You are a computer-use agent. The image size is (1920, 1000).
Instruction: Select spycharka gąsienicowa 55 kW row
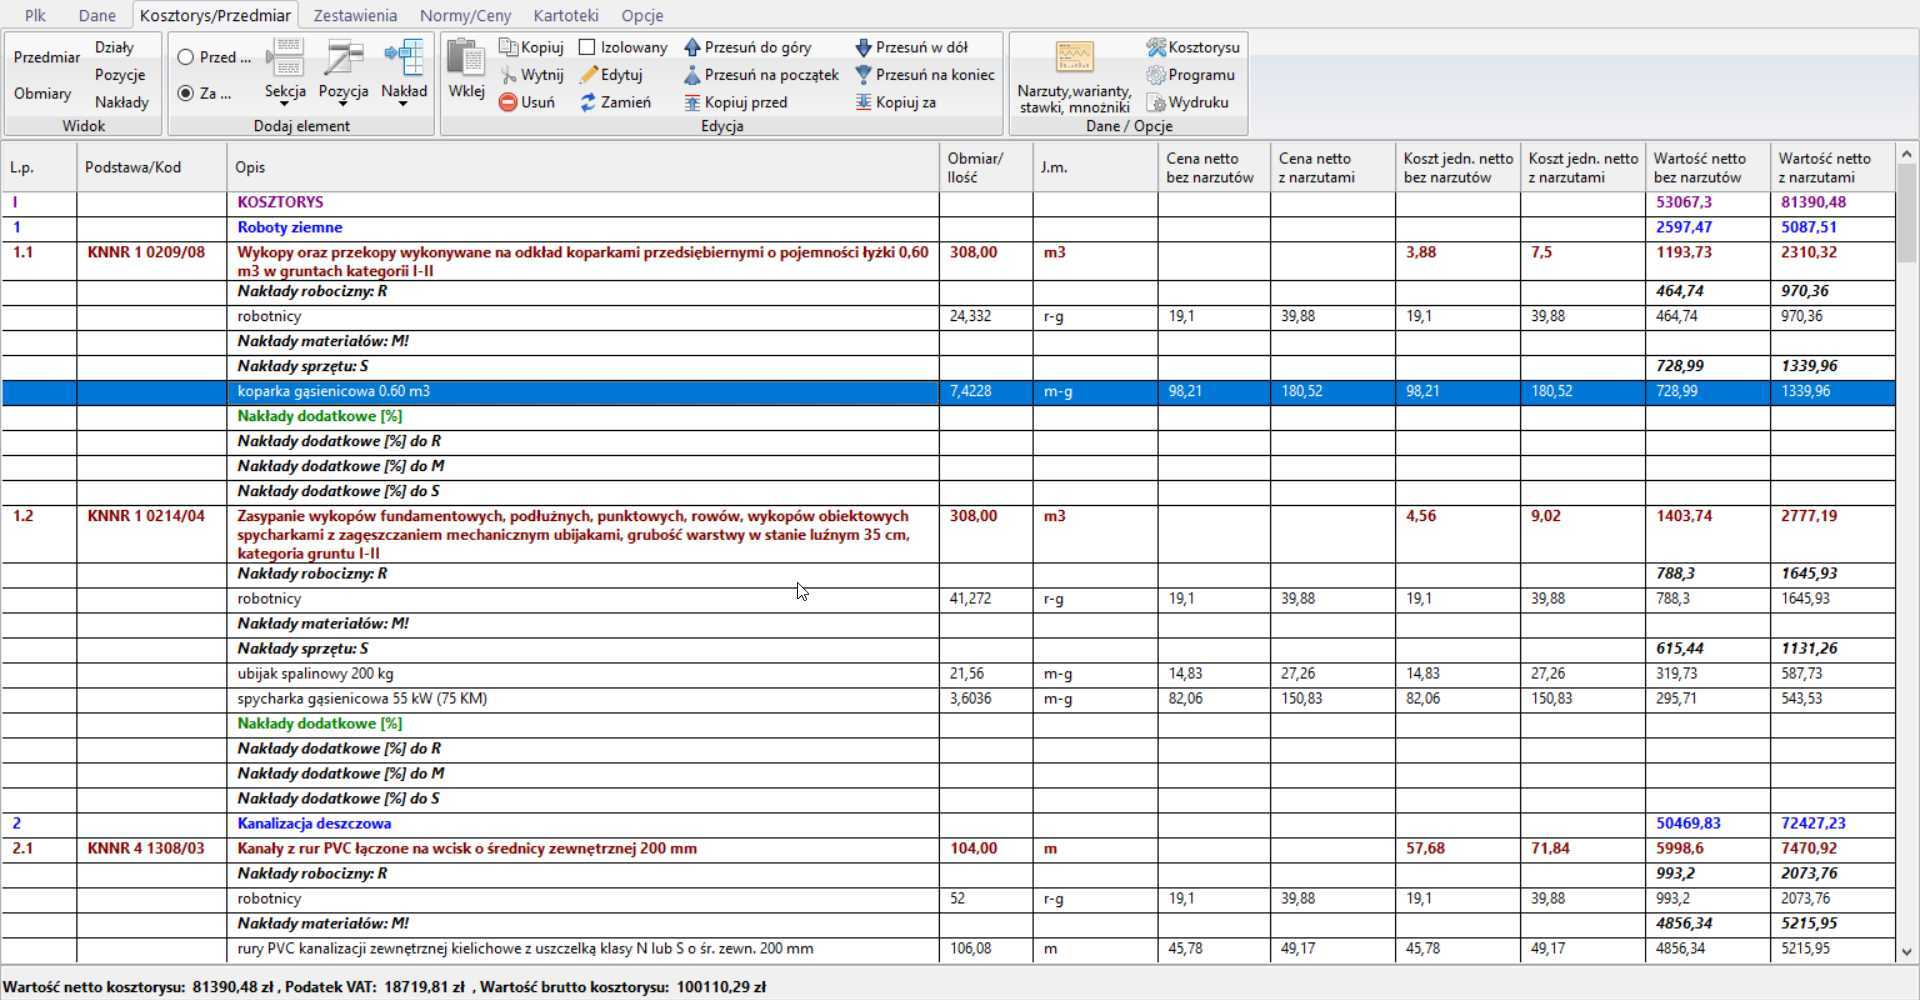point(948,698)
